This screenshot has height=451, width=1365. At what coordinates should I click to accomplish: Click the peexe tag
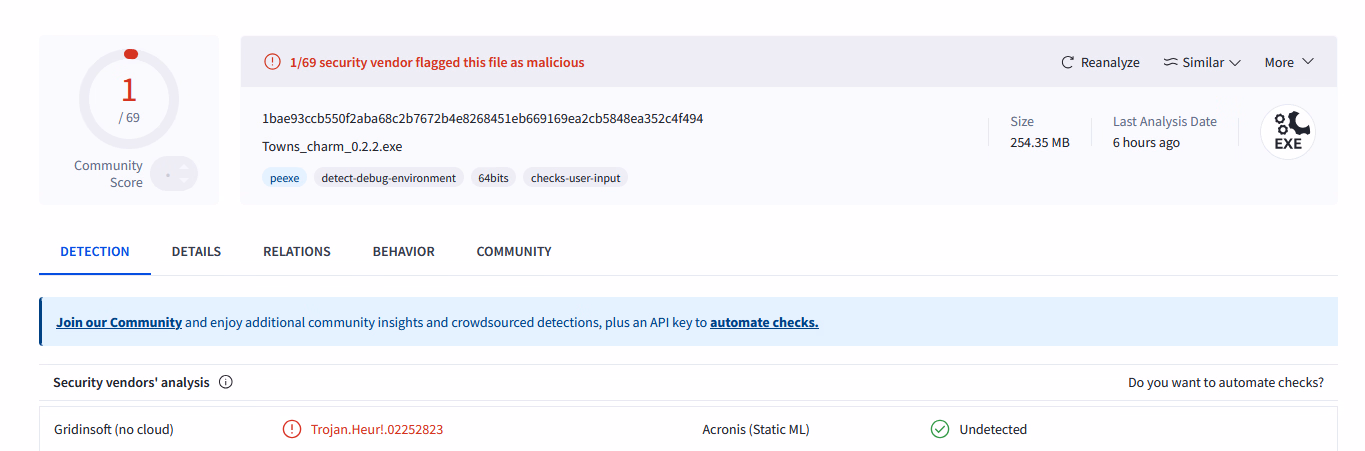point(285,178)
